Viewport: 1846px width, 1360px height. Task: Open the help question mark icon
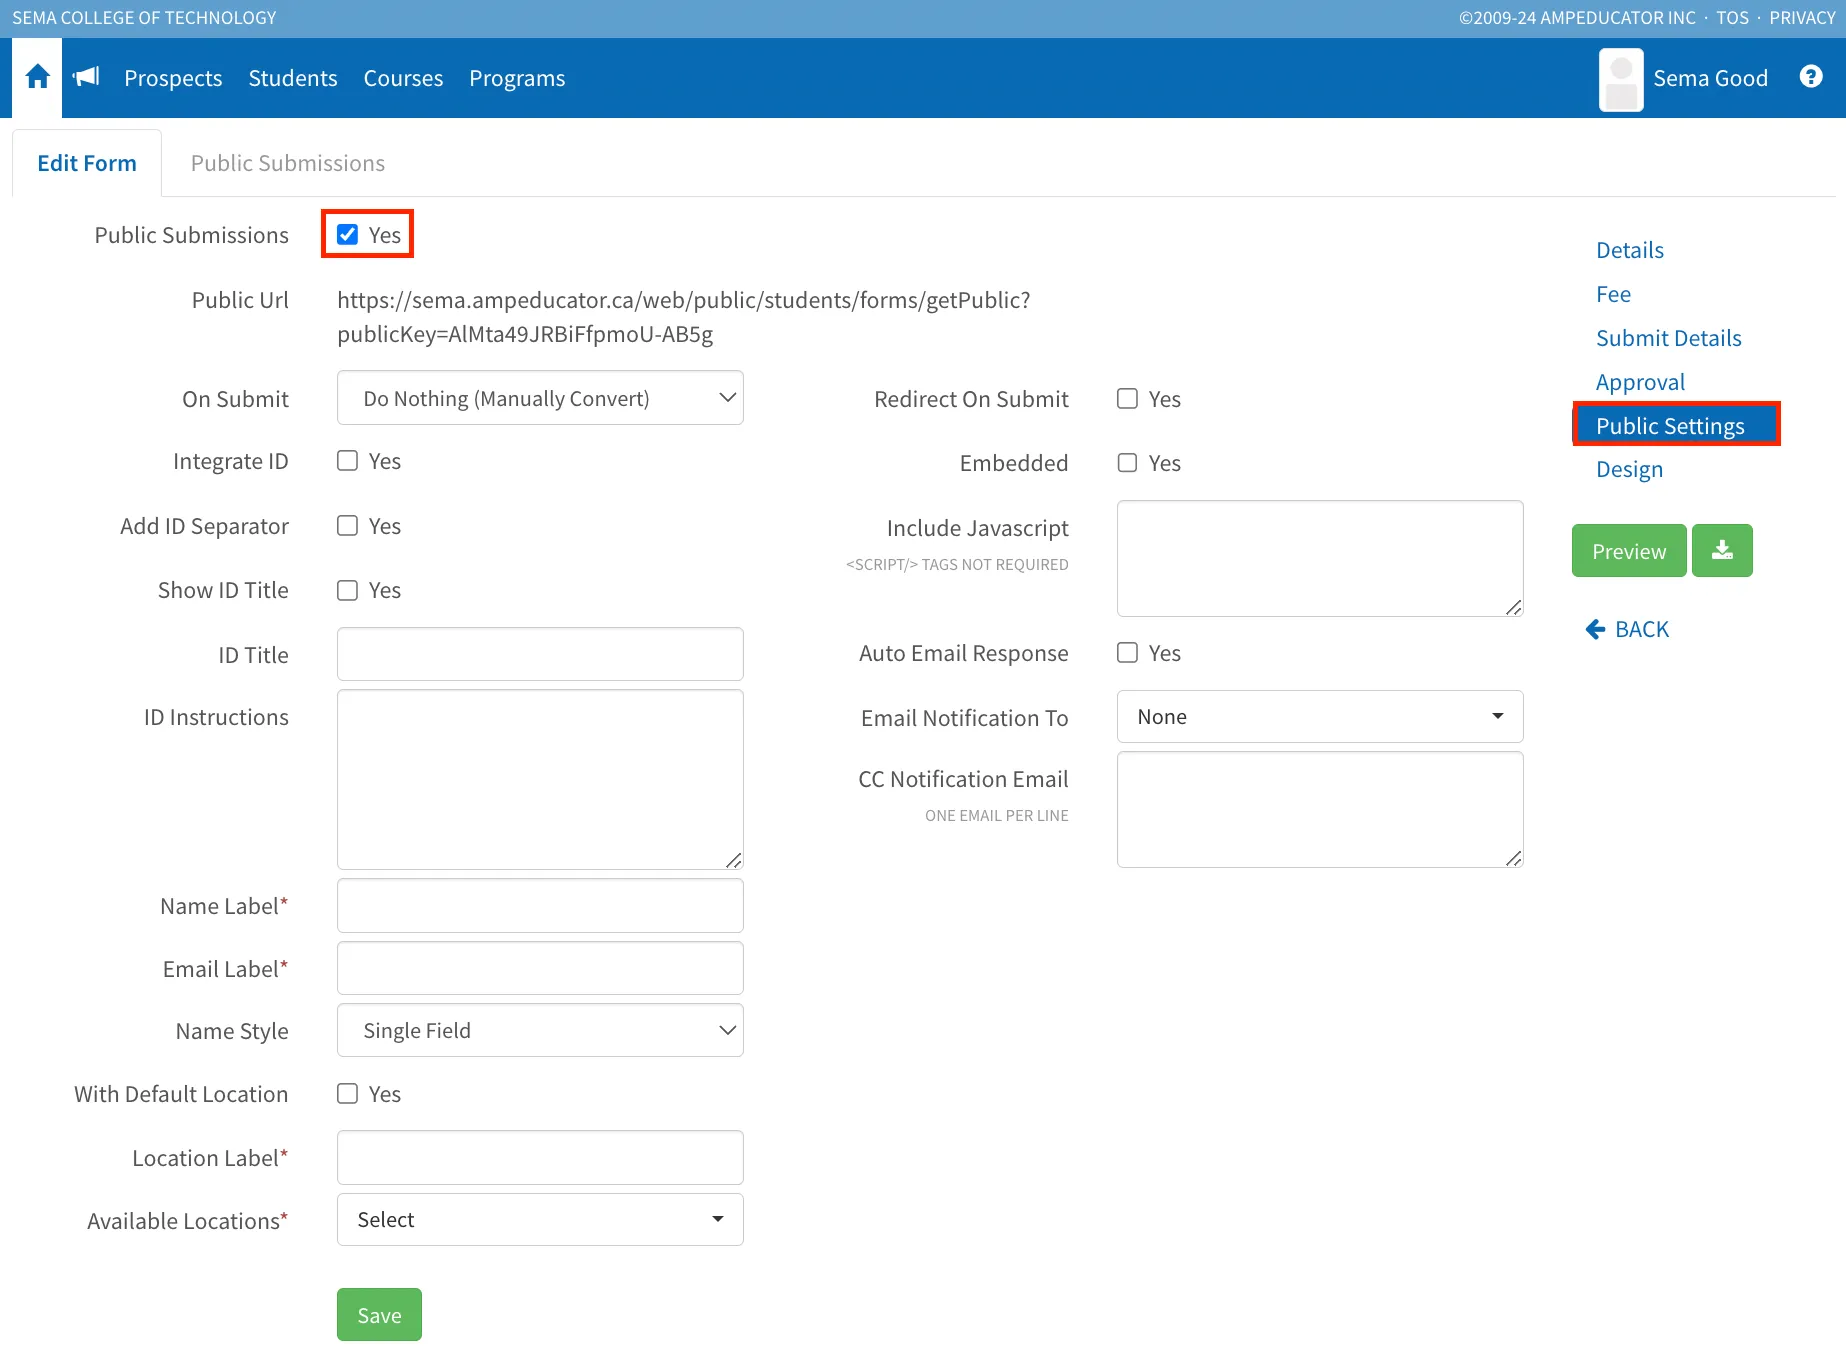[x=1810, y=77]
